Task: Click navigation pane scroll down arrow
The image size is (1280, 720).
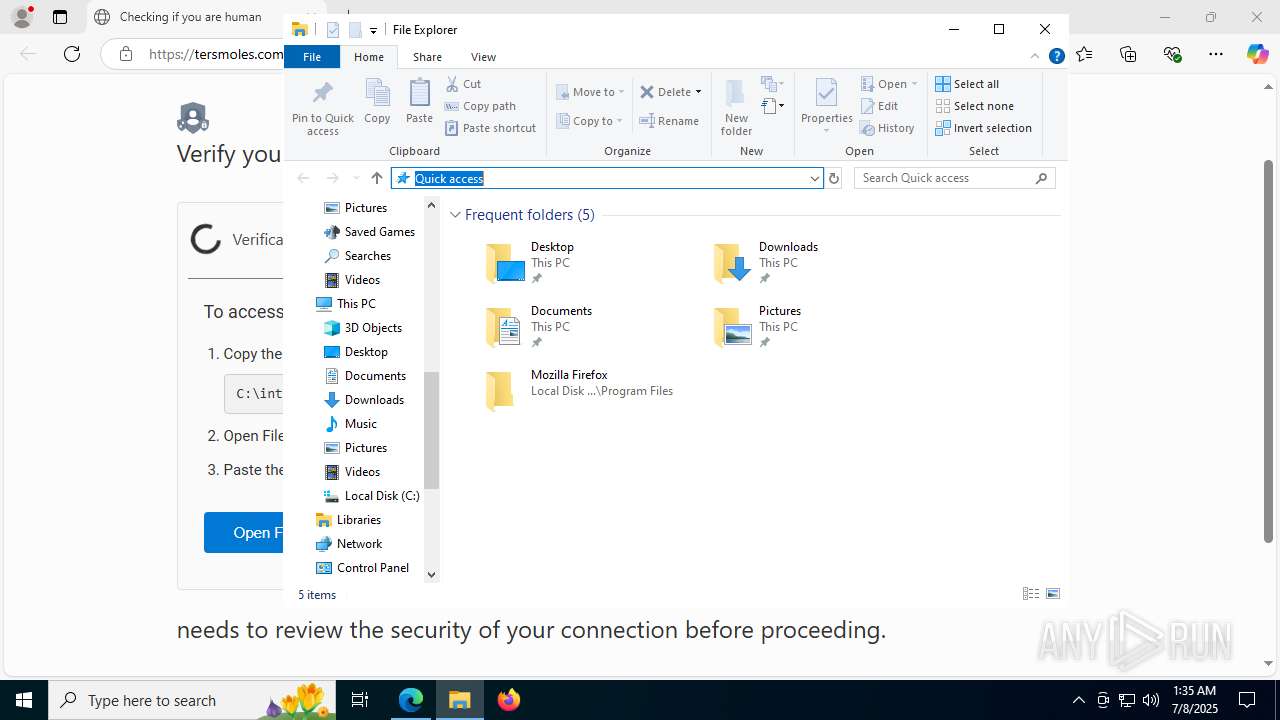Action: [432, 574]
